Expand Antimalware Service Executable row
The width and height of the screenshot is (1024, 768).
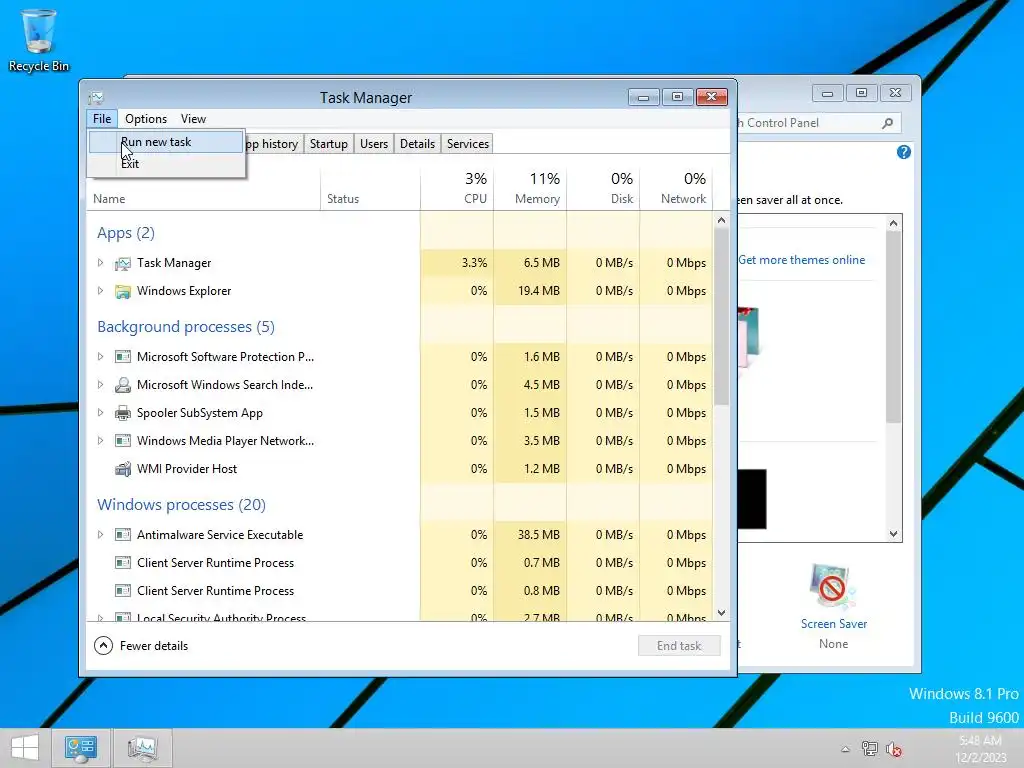[x=100, y=535]
